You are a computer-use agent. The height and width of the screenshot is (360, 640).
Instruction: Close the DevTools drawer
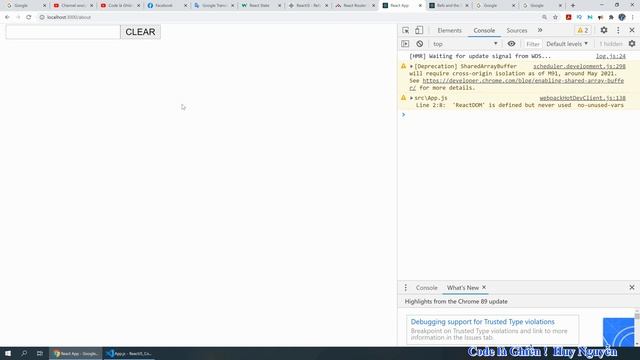pyautogui.click(x=632, y=288)
